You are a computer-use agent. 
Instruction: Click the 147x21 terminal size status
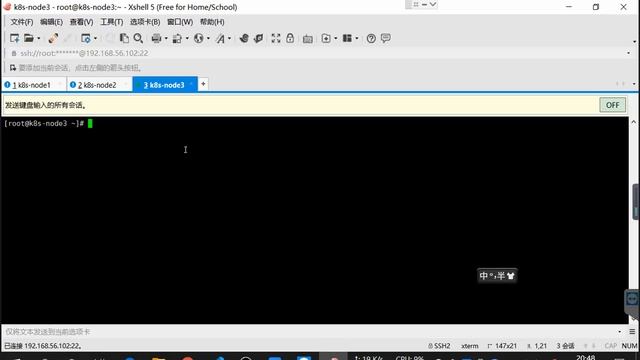502,346
